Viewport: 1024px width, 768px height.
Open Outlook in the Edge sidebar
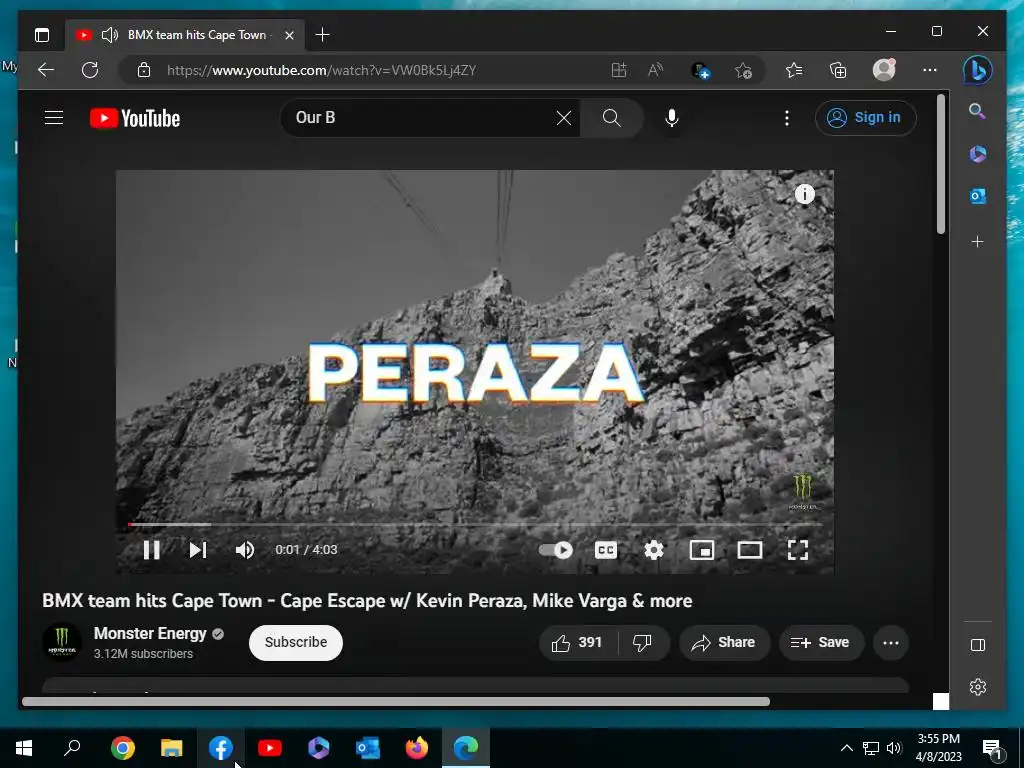pos(977,197)
